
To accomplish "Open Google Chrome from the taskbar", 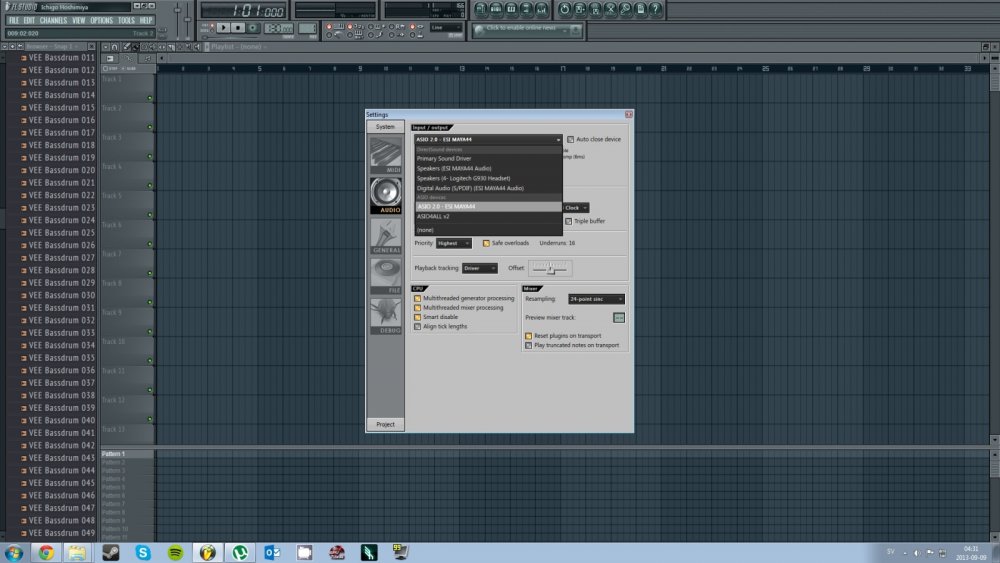I will pos(46,552).
